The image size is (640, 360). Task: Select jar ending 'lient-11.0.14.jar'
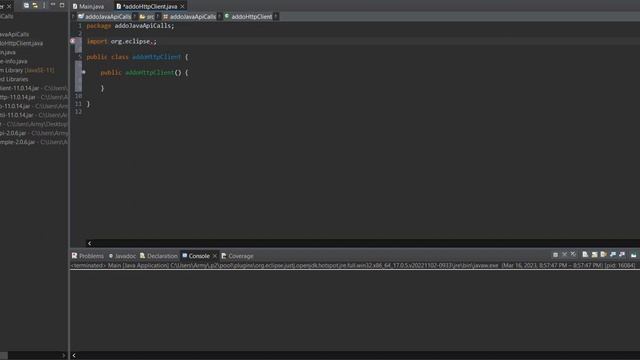pos(34,88)
